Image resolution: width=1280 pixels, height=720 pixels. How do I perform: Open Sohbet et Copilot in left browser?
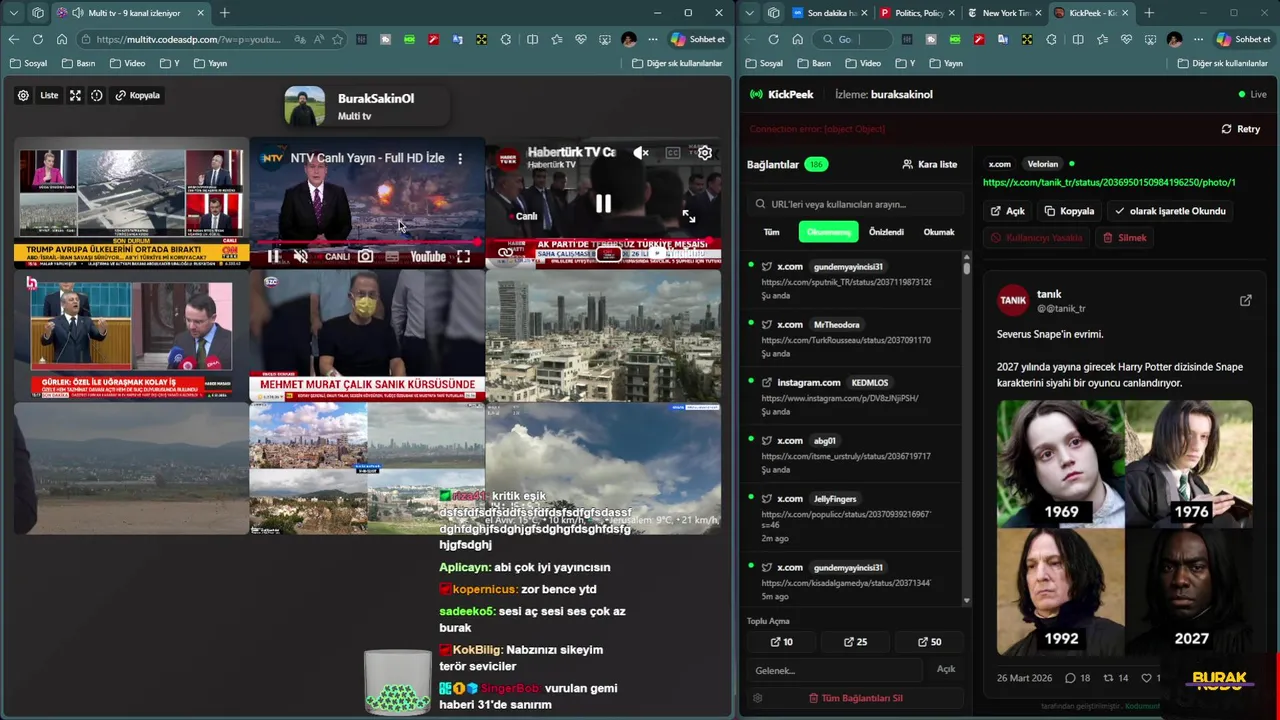(x=698, y=39)
